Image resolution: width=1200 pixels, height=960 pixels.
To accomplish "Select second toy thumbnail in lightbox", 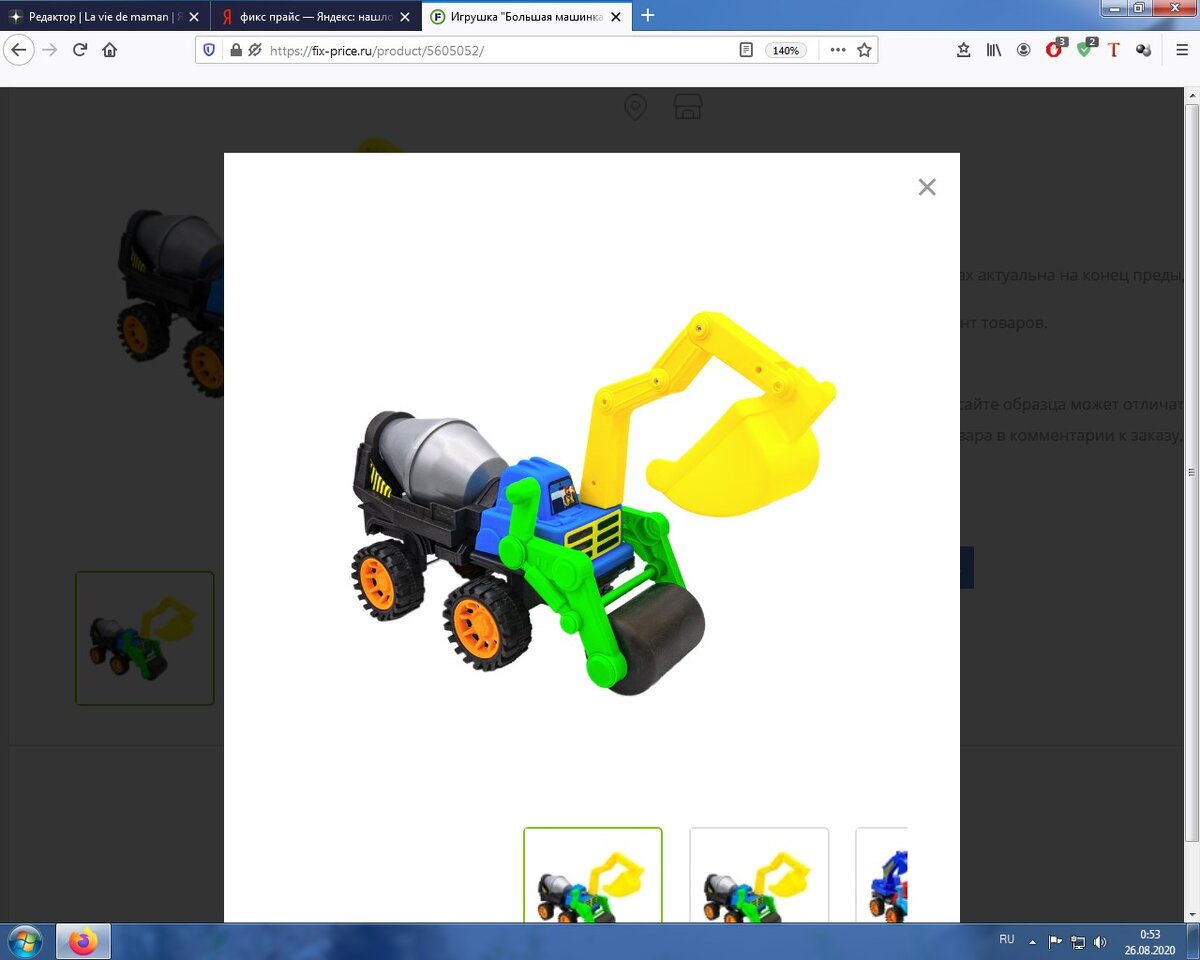I will click(759, 875).
